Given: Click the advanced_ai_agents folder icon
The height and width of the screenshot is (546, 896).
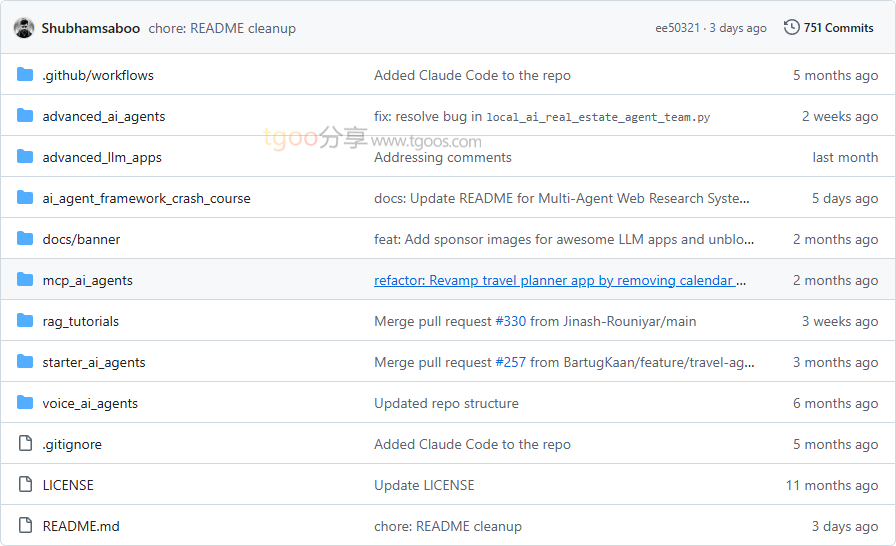Looking at the screenshot, I should (x=25, y=116).
